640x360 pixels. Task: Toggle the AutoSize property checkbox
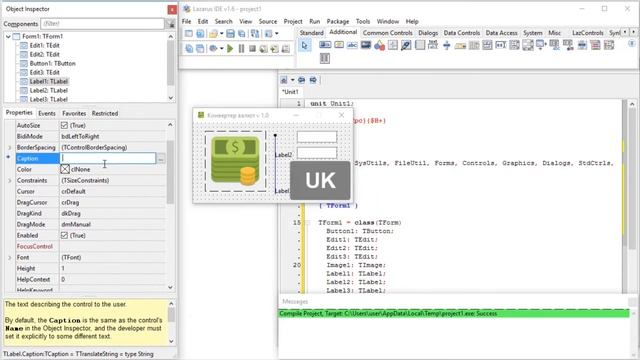coord(64,125)
